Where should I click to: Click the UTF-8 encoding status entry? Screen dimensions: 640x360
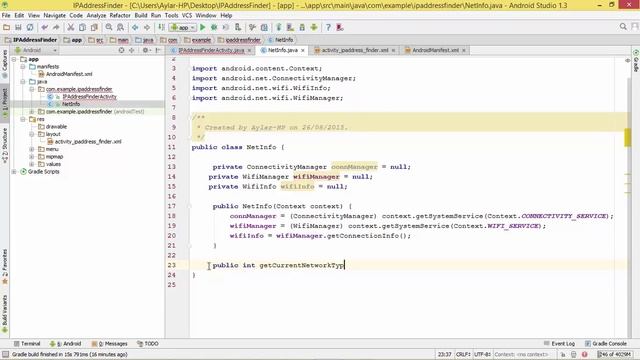(482, 354)
